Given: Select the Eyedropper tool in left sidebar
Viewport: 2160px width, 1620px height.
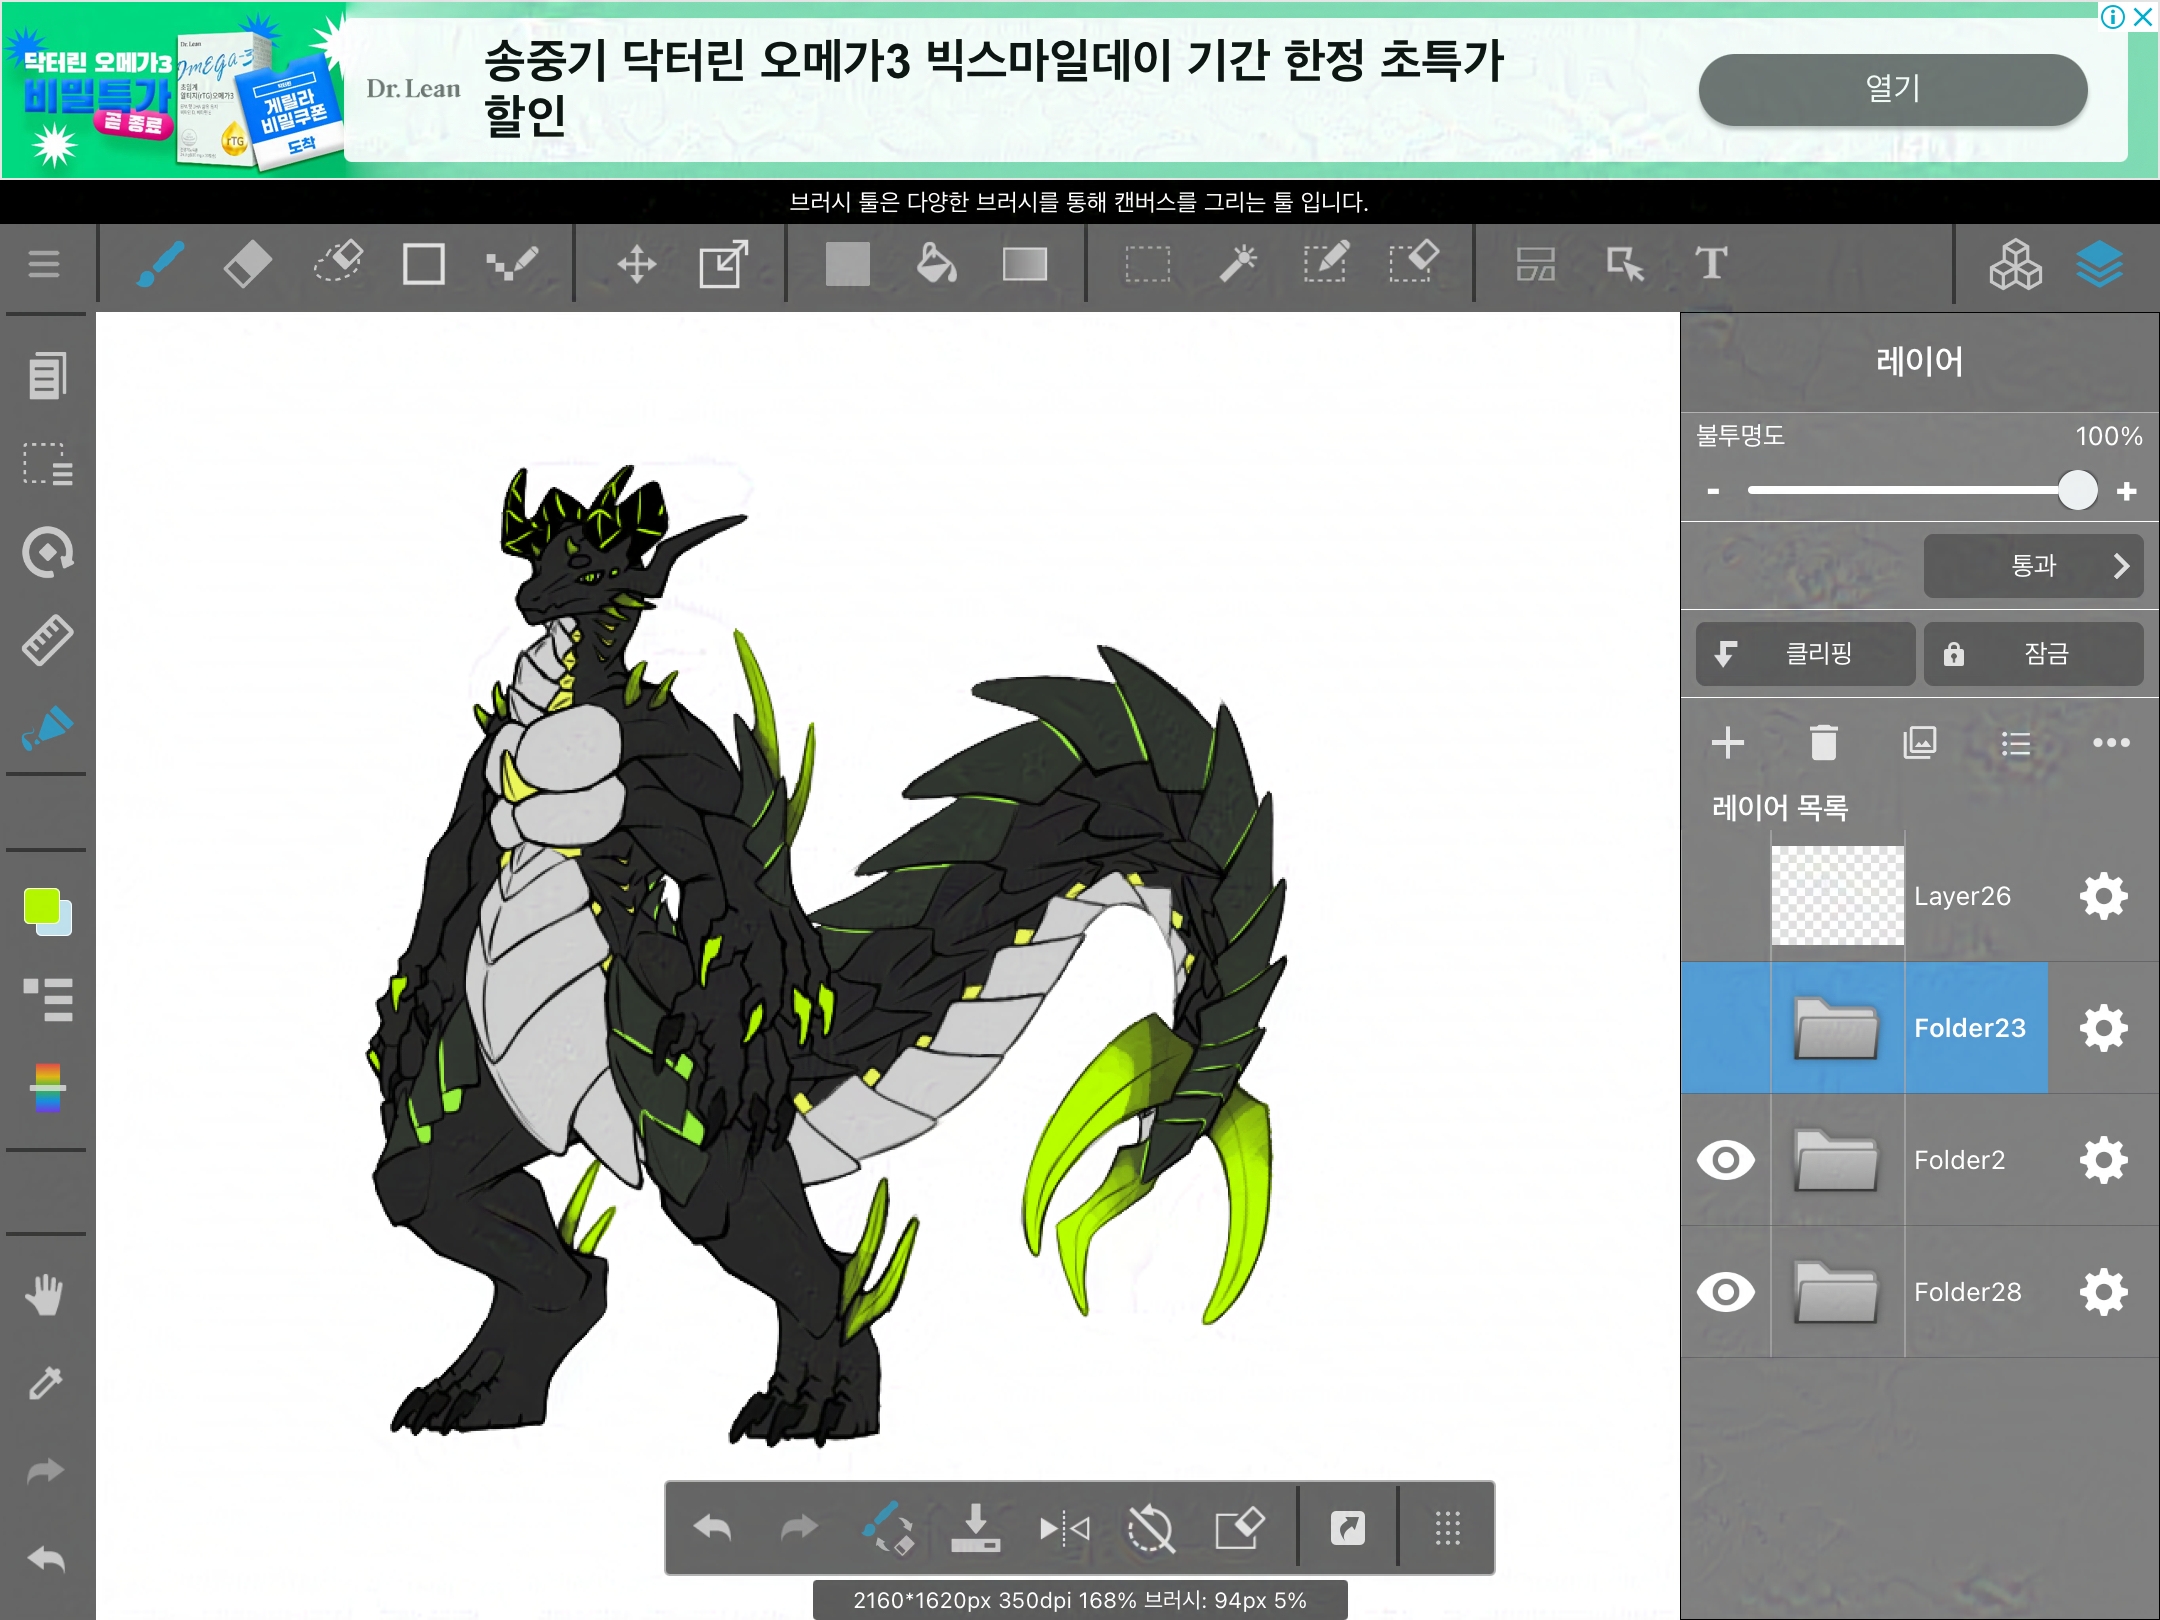Looking at the screenshot, I should 46,1383.
